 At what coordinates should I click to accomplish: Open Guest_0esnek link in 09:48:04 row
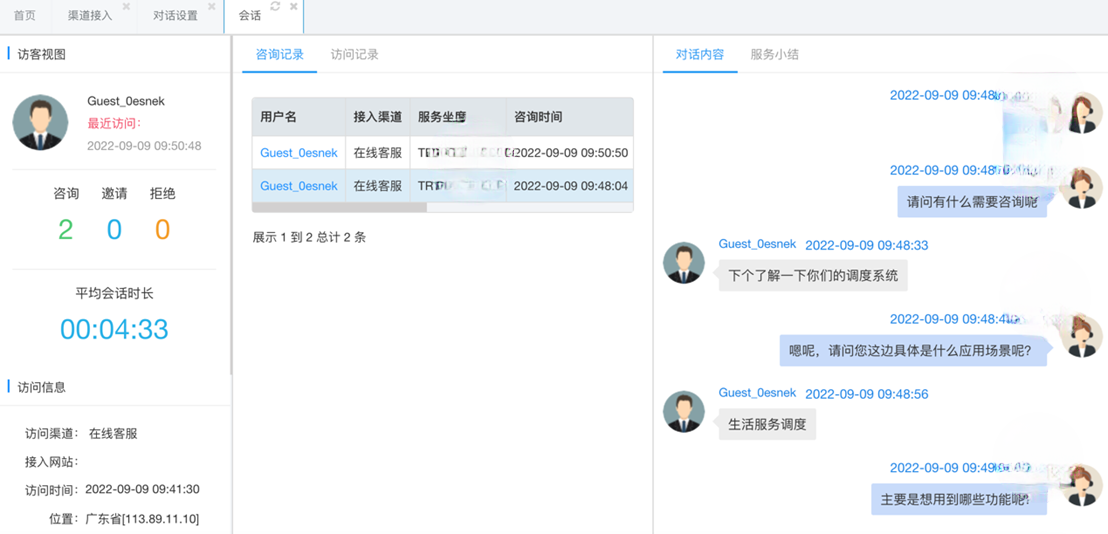(298, 186)
